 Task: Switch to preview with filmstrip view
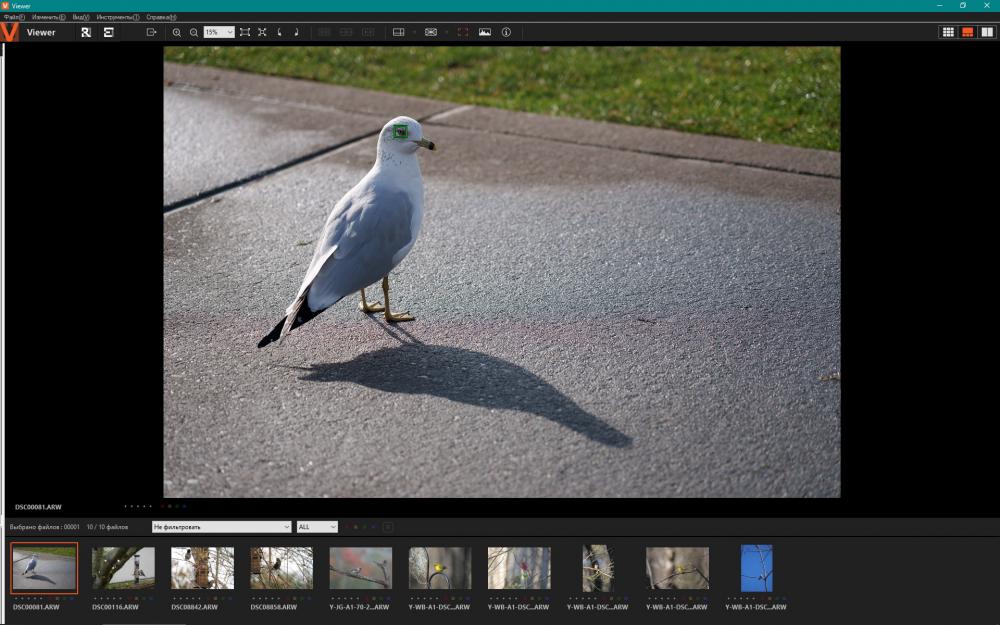point(967,32)
